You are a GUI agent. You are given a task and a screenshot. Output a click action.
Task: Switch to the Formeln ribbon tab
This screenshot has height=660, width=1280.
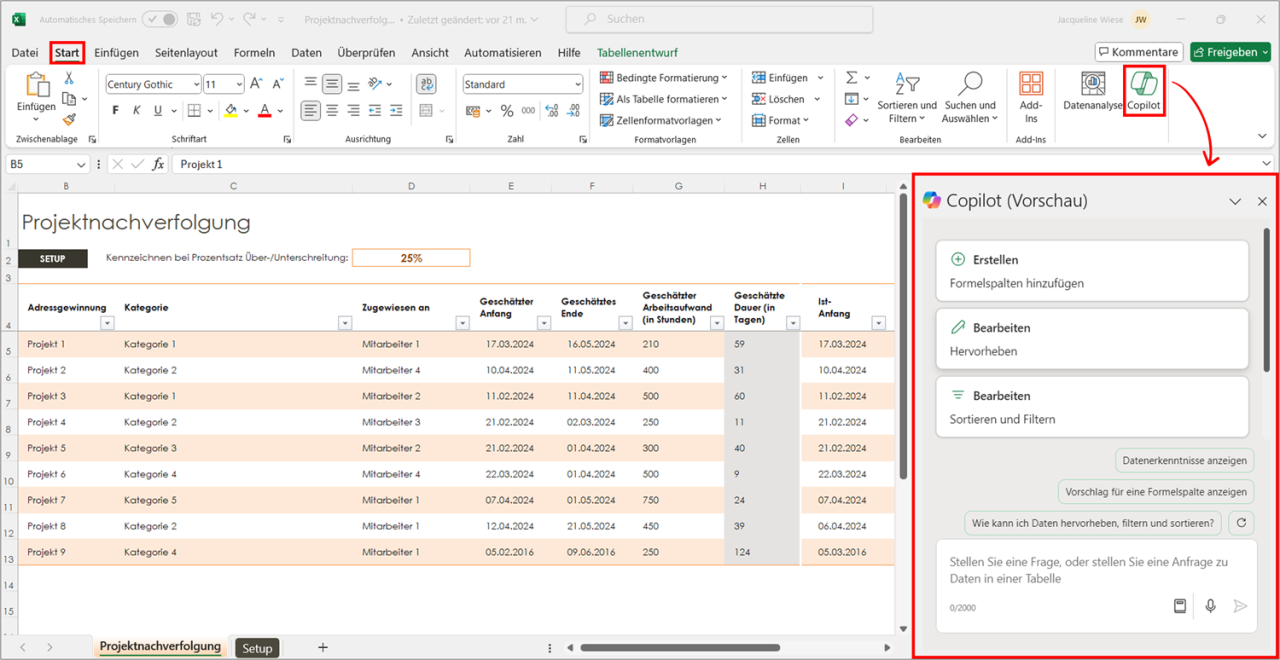(x=254, y=52)
